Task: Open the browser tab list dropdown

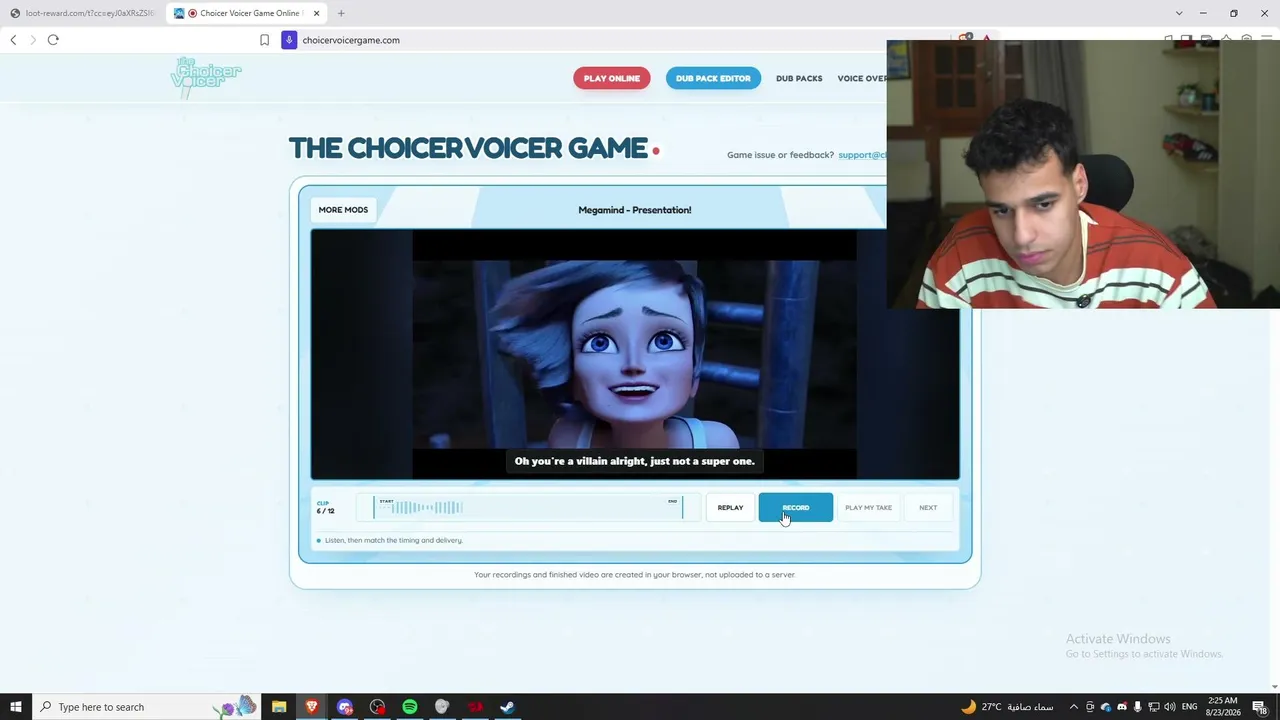Action: tap(1179, 13)
